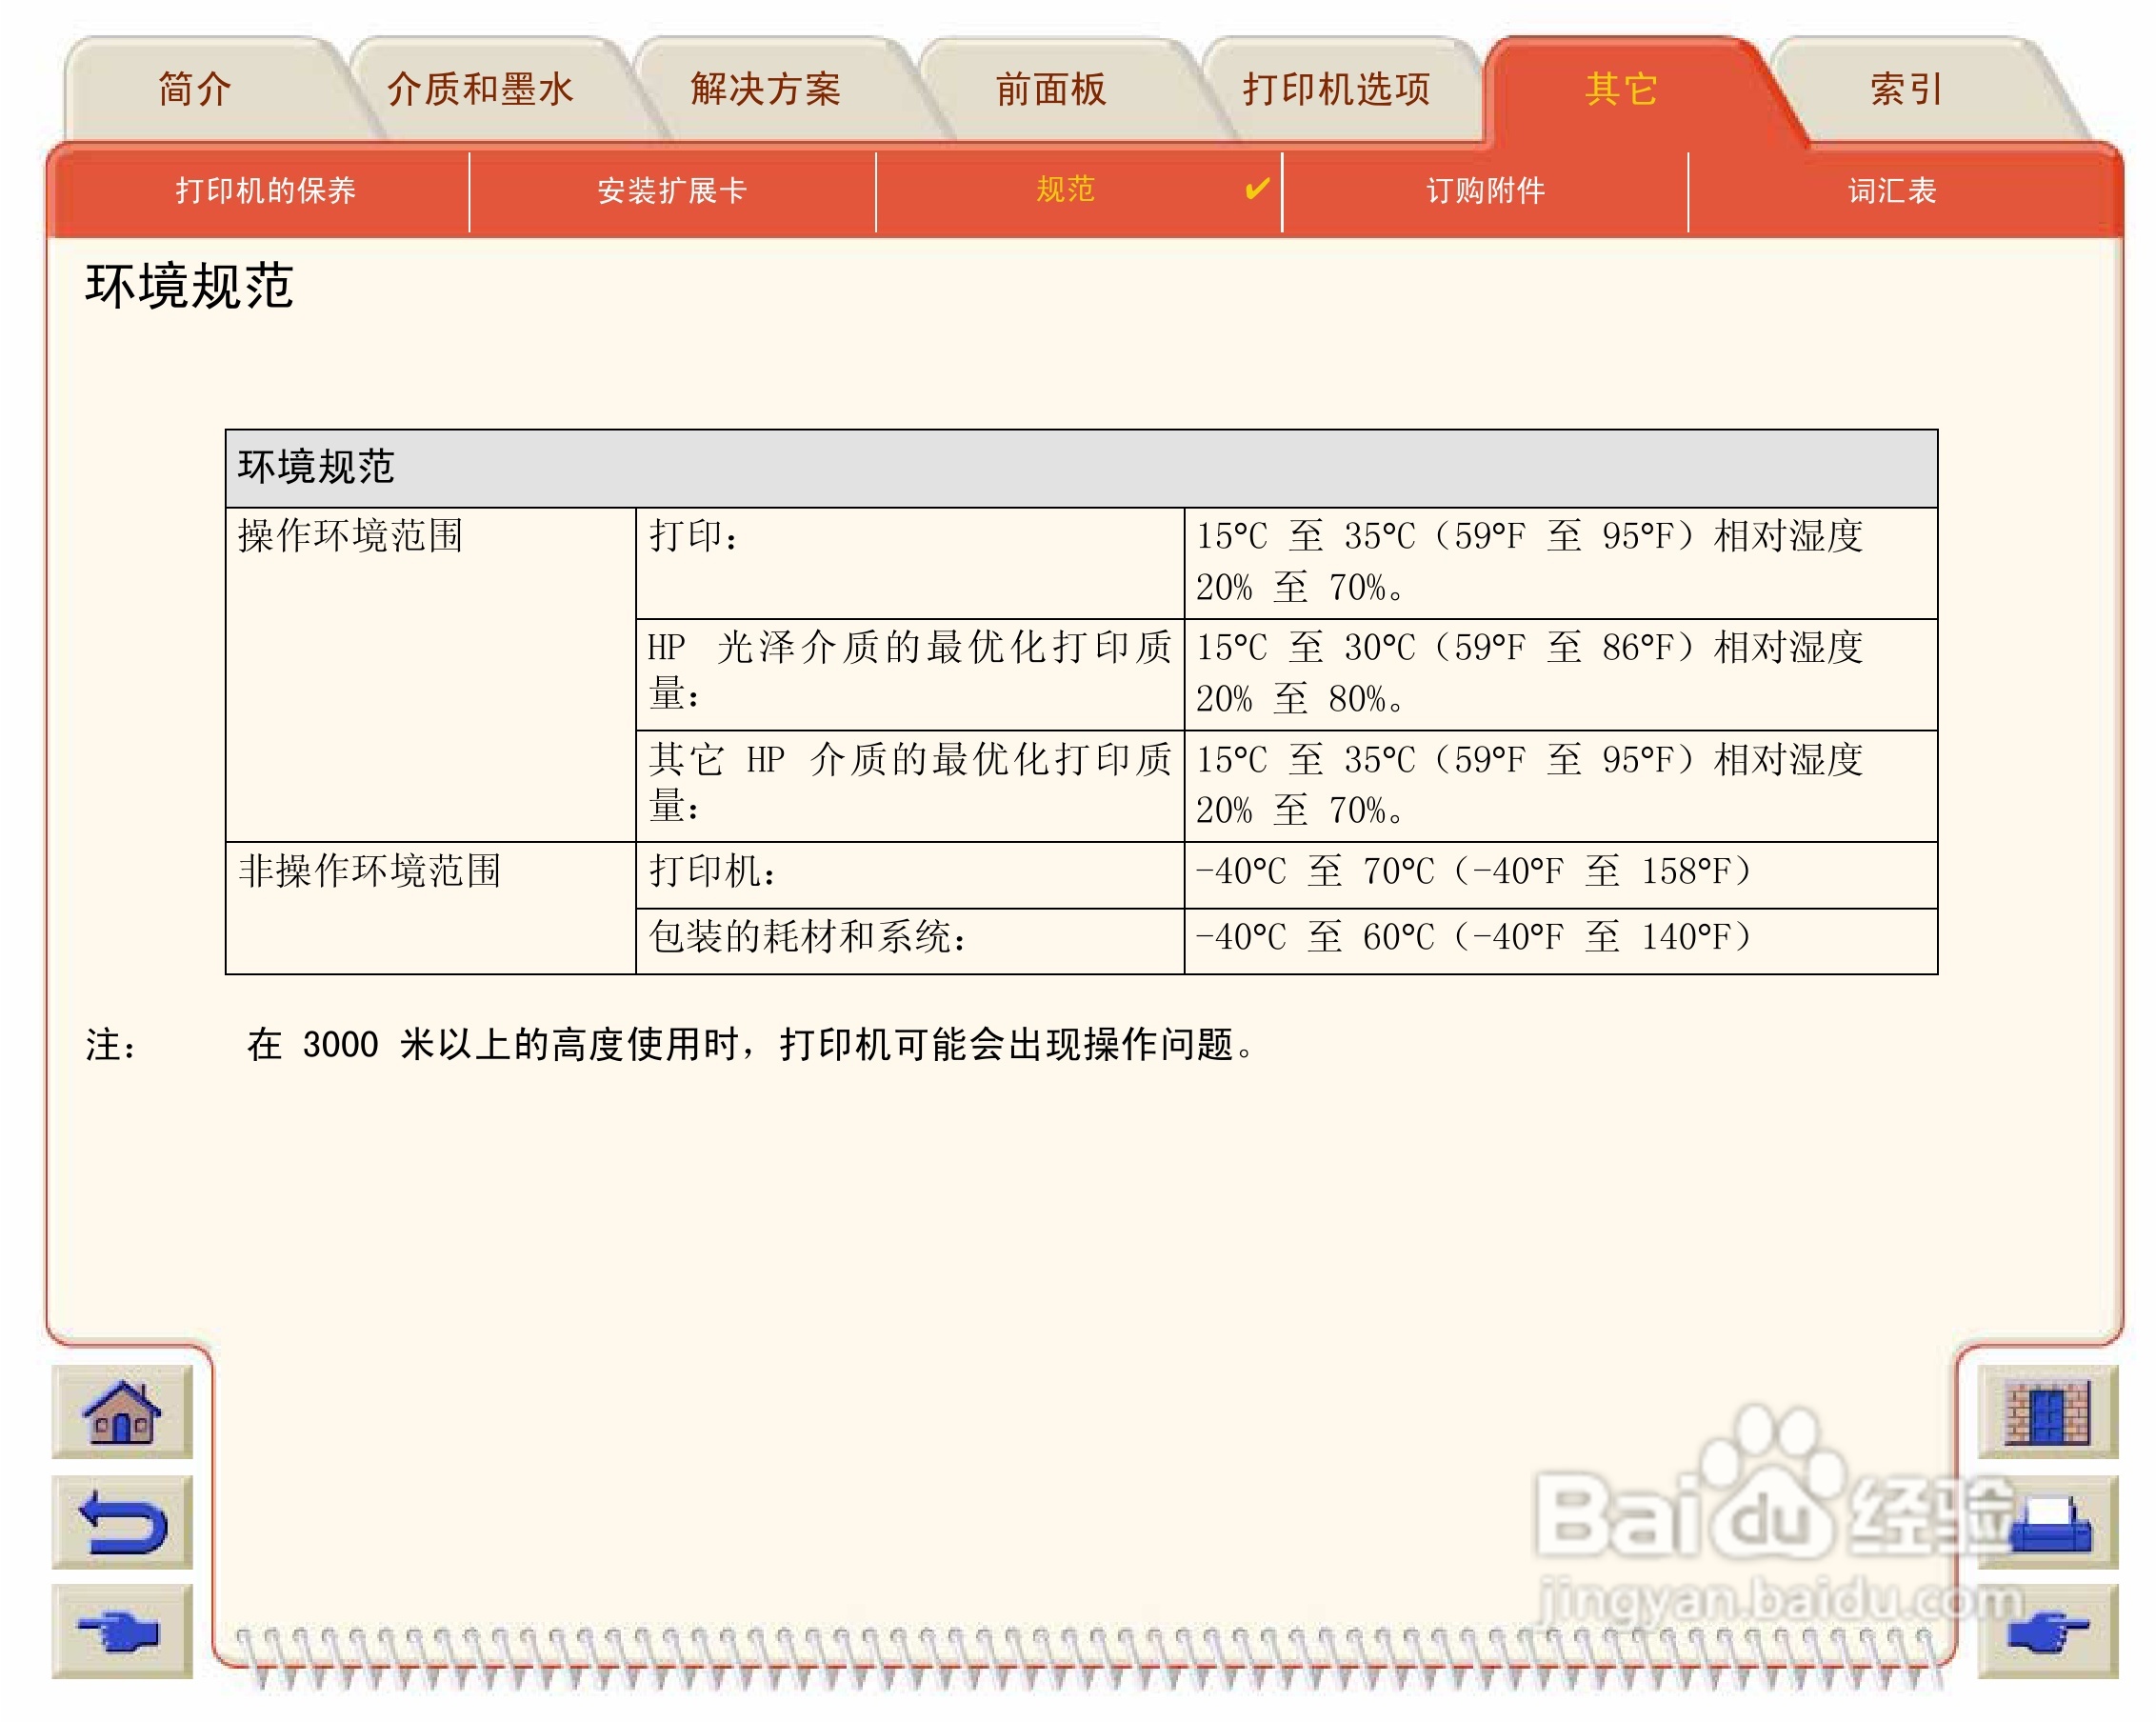This screenshot has width=2156, height=1722.
Task: Click the home house icon
Action: tap(122, 1411)
